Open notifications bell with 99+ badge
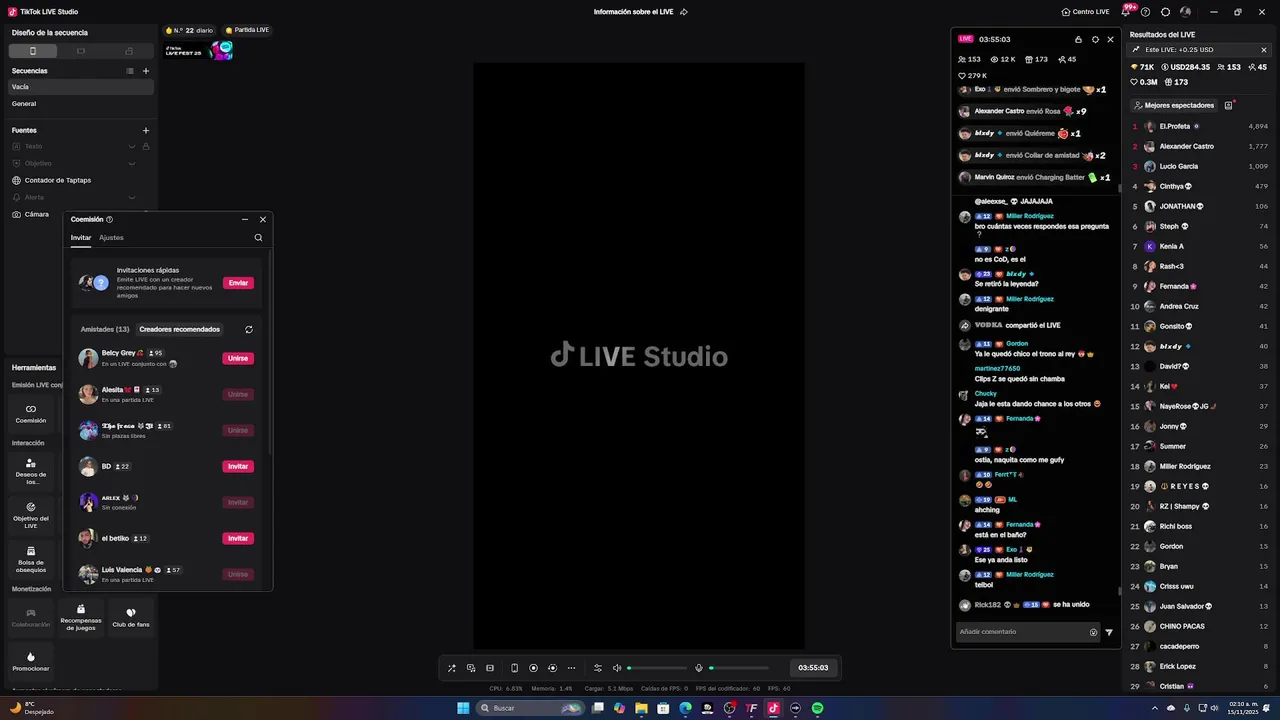Screen dimensions: 1280x720 [1127, 12]
